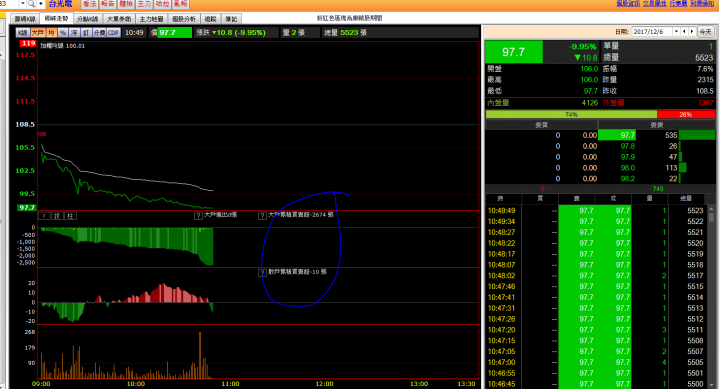Click the ? icon beside 大戶進出 label

click(x=198, y=215)
